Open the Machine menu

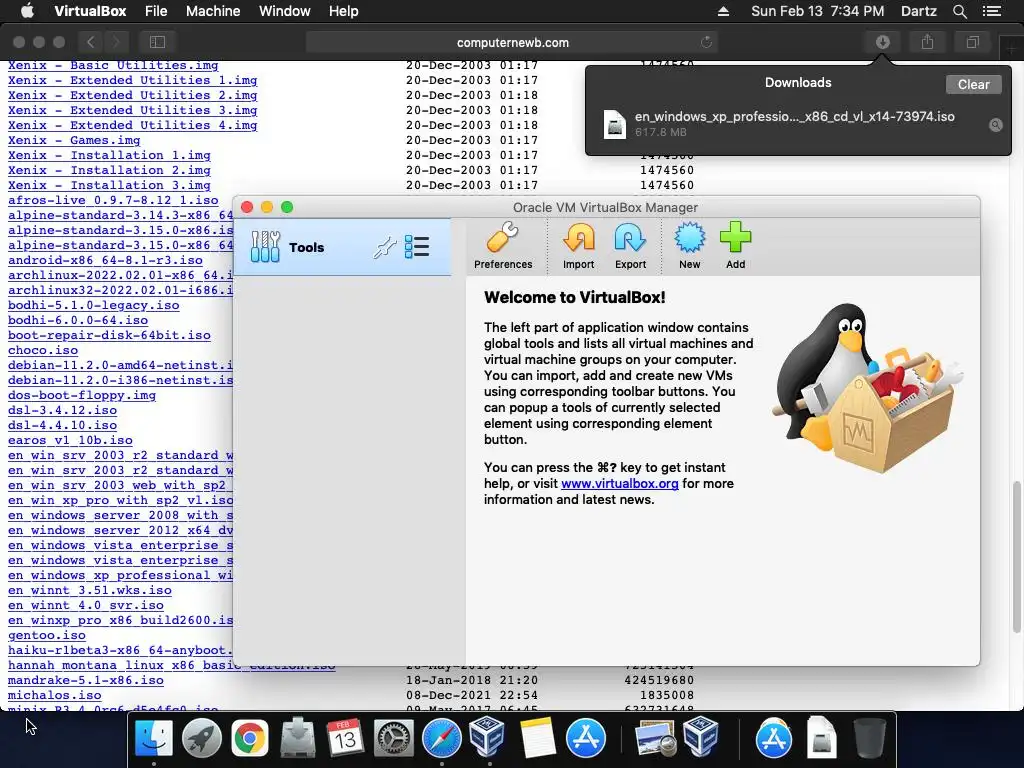point(213,11)
